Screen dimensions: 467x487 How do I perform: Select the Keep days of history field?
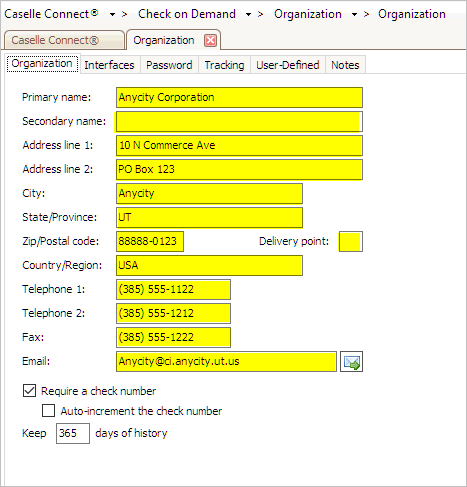(73, 433)
